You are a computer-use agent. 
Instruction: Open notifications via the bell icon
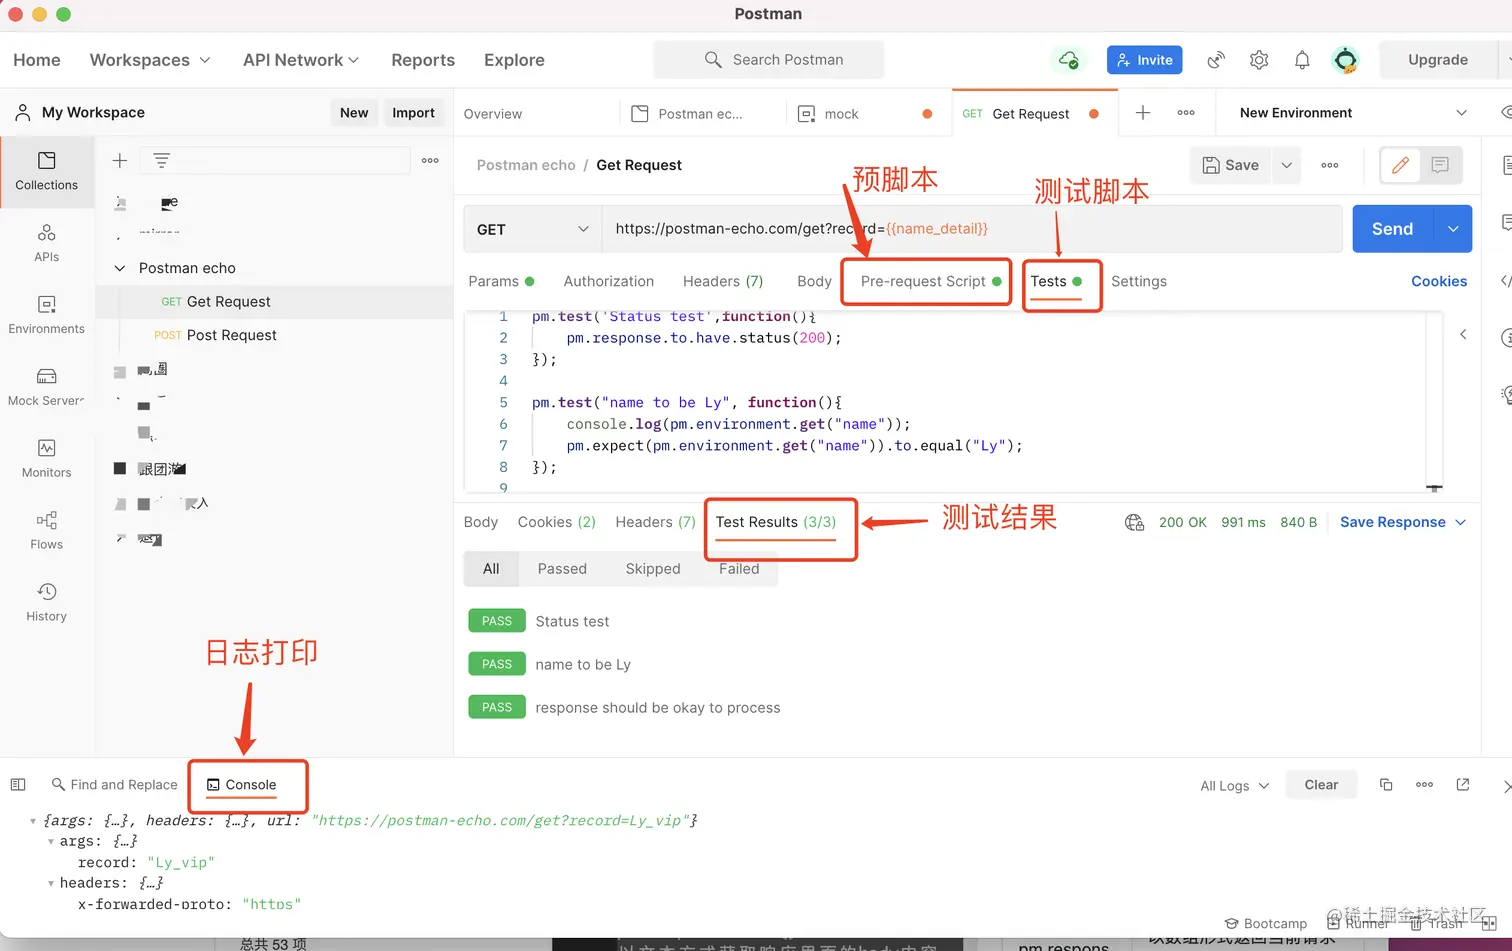pos(1302,60)
